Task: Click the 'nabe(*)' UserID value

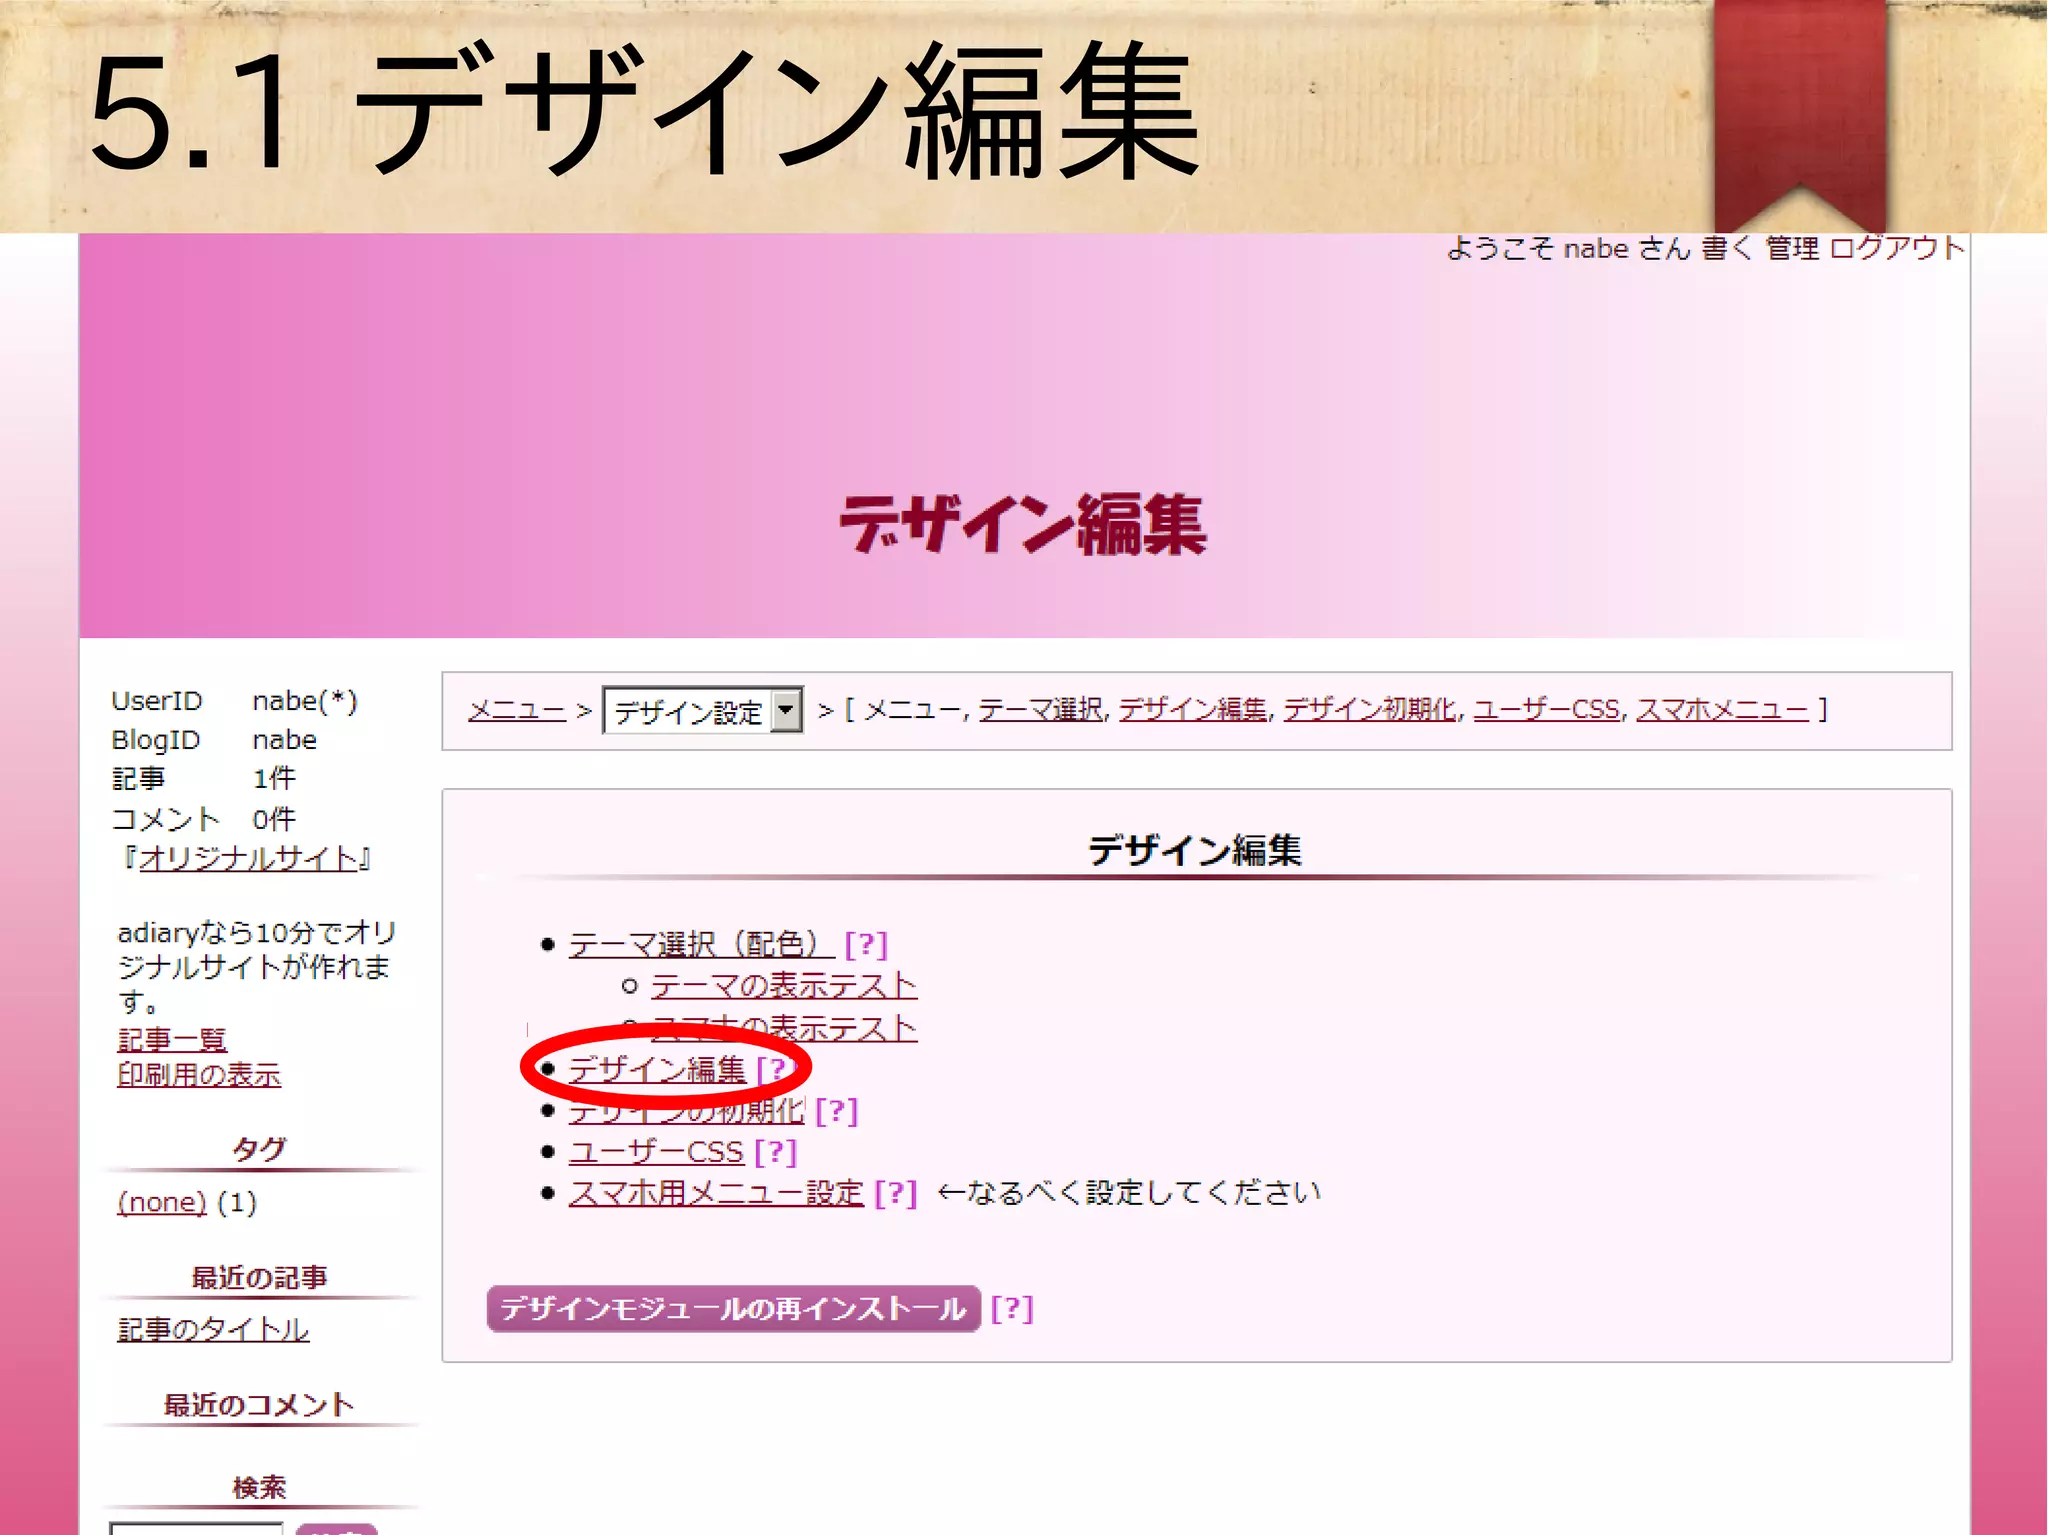Action: point(304,701)
